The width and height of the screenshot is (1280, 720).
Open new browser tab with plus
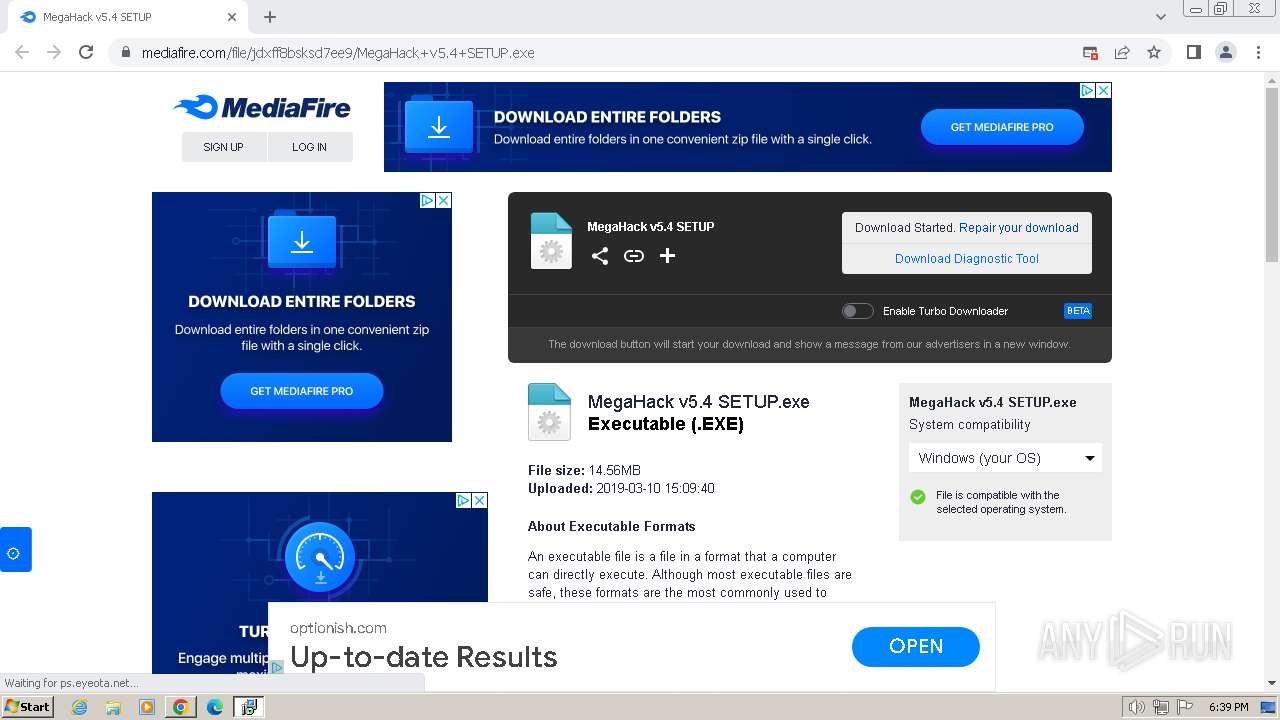pos(270,17)
